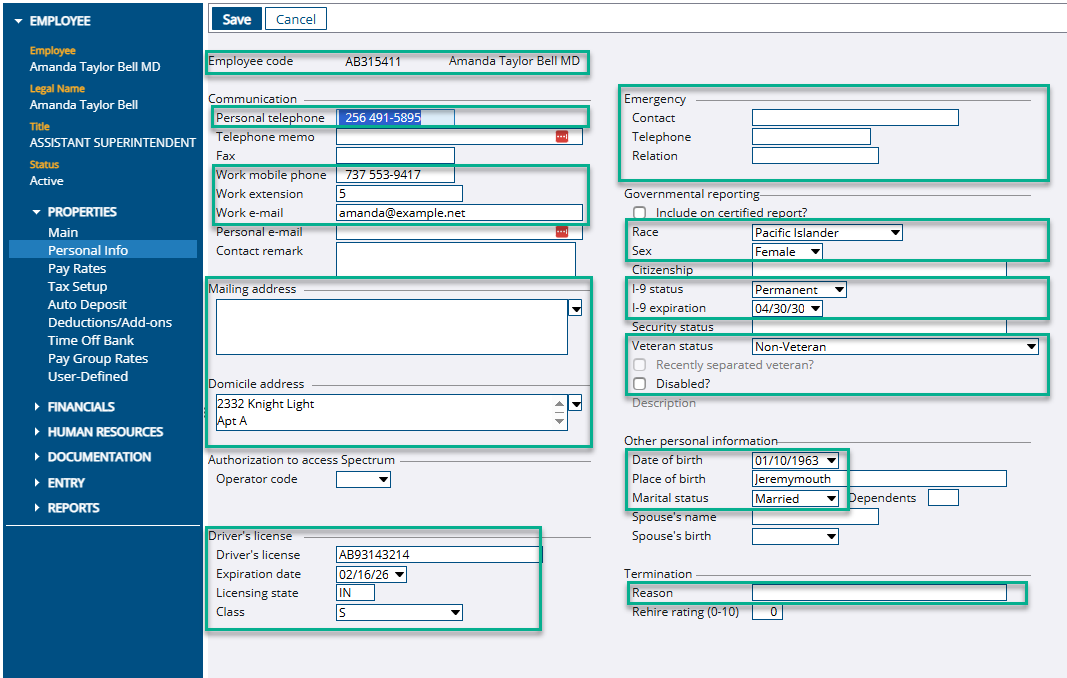Open Pay Group Rates page
Viewport: 1067px width, 678px height.
coord(97,359)
